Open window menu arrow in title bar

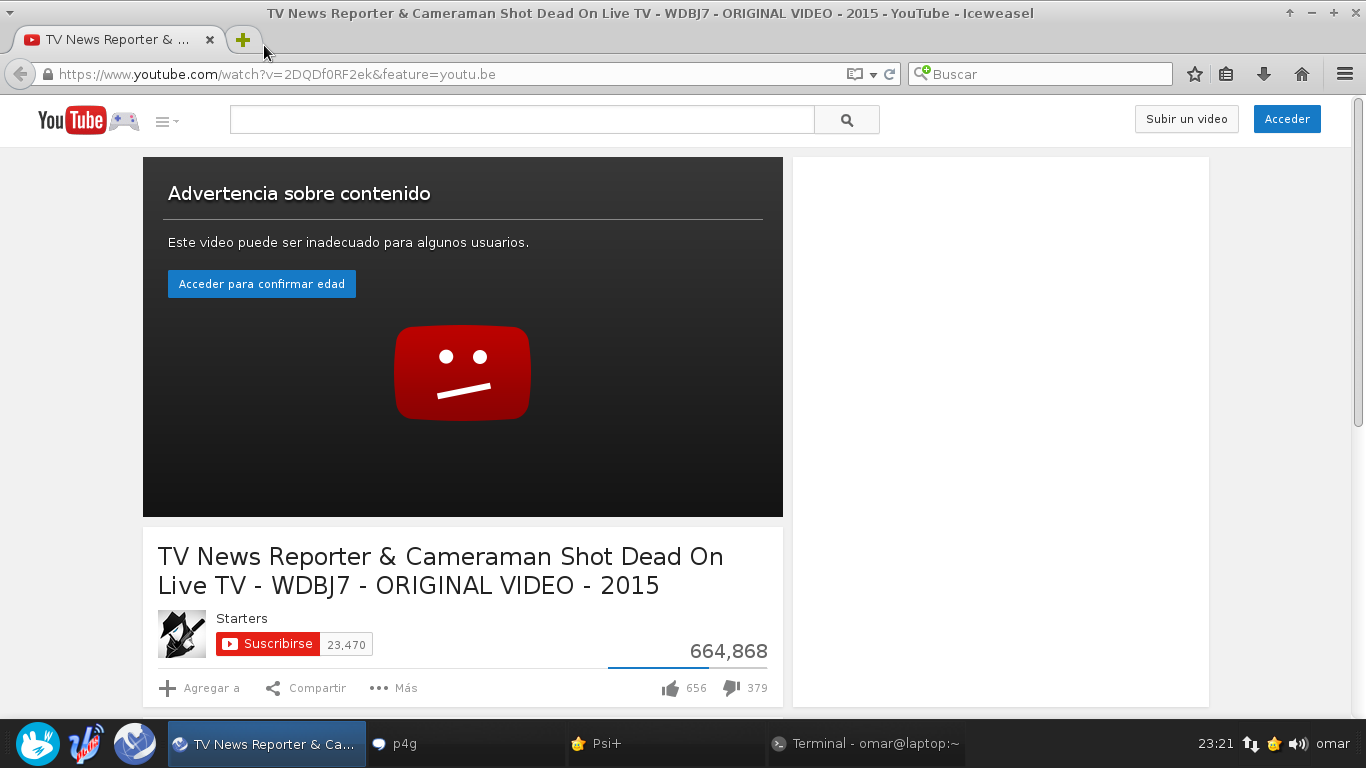(10, 13)
